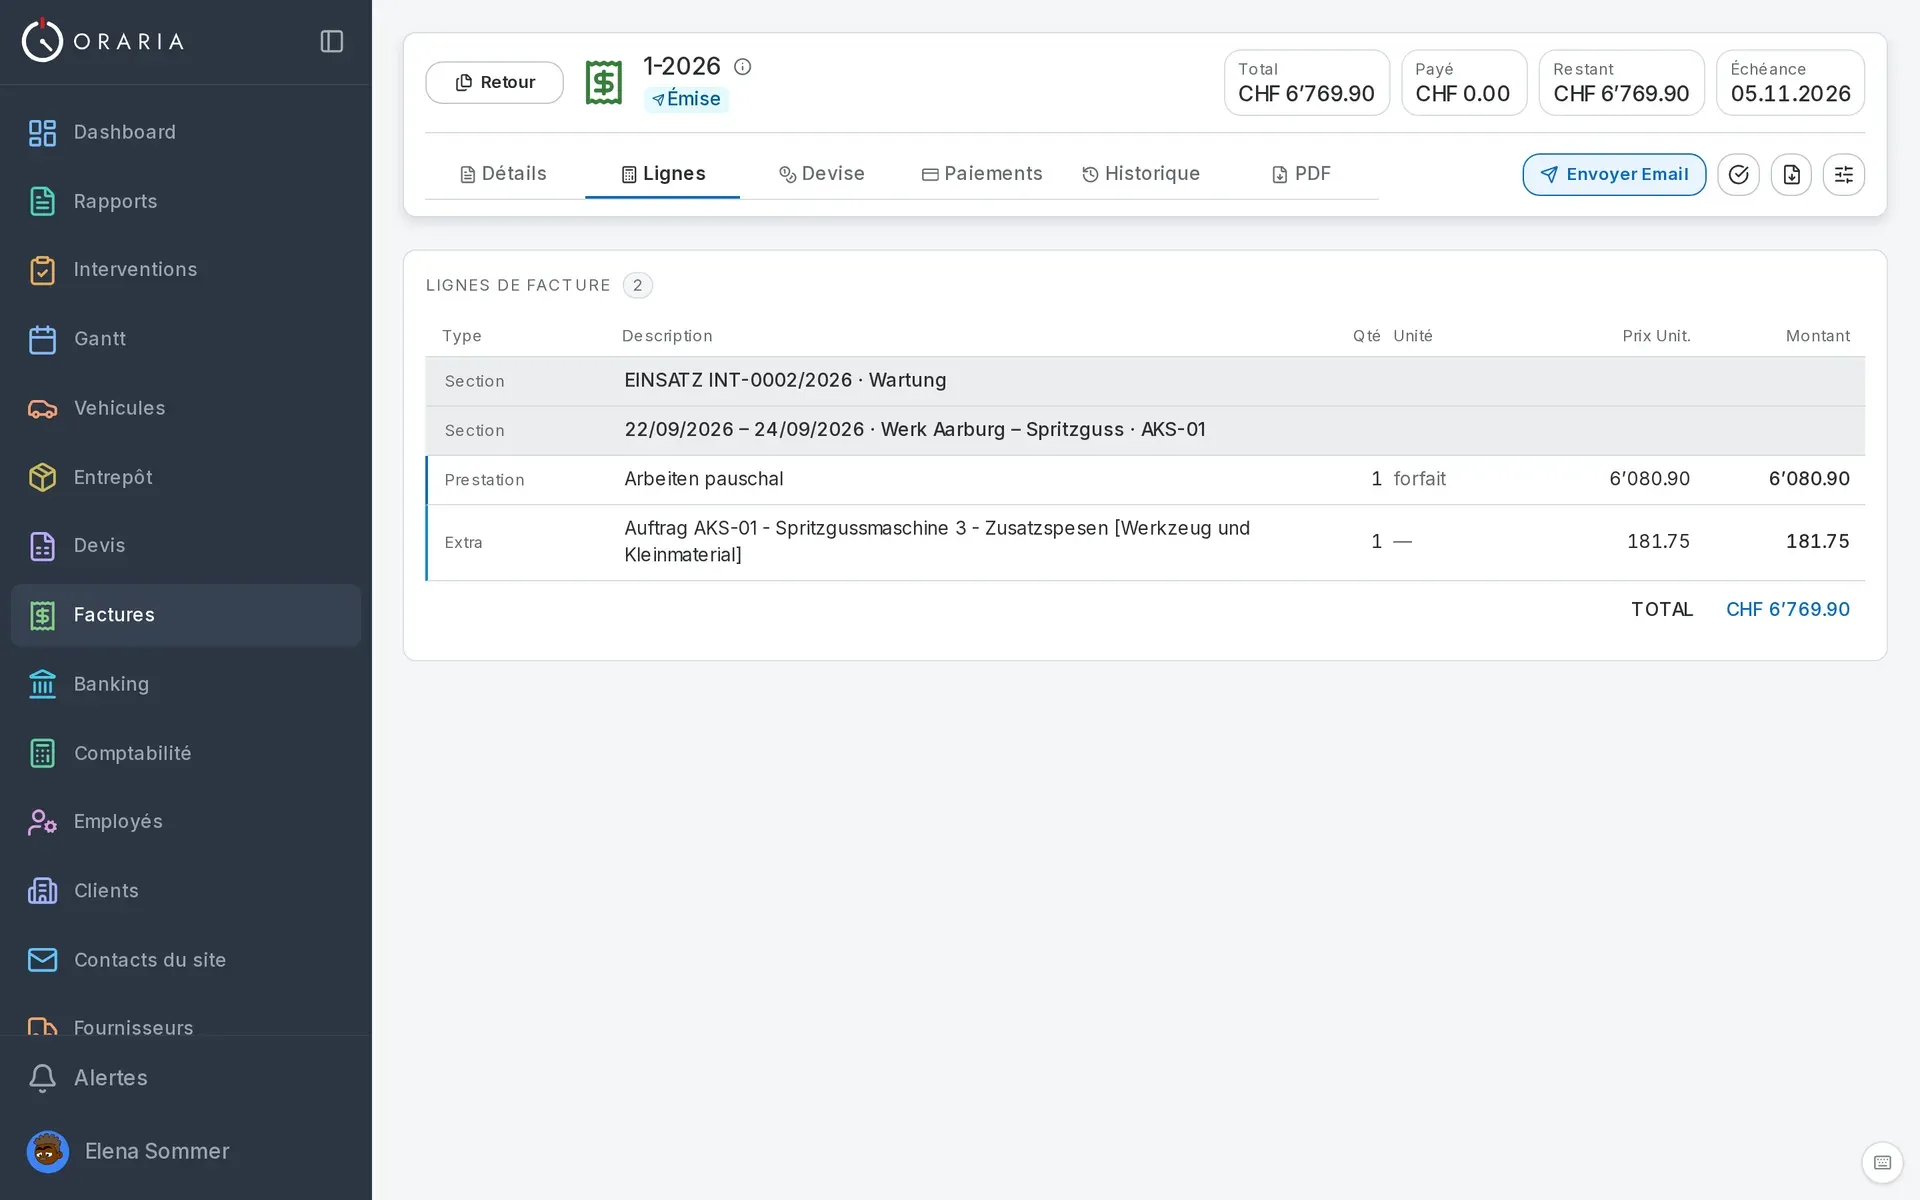1920x1200 pixels.
Task: Select the Devise tab
Action: [822, 174]
